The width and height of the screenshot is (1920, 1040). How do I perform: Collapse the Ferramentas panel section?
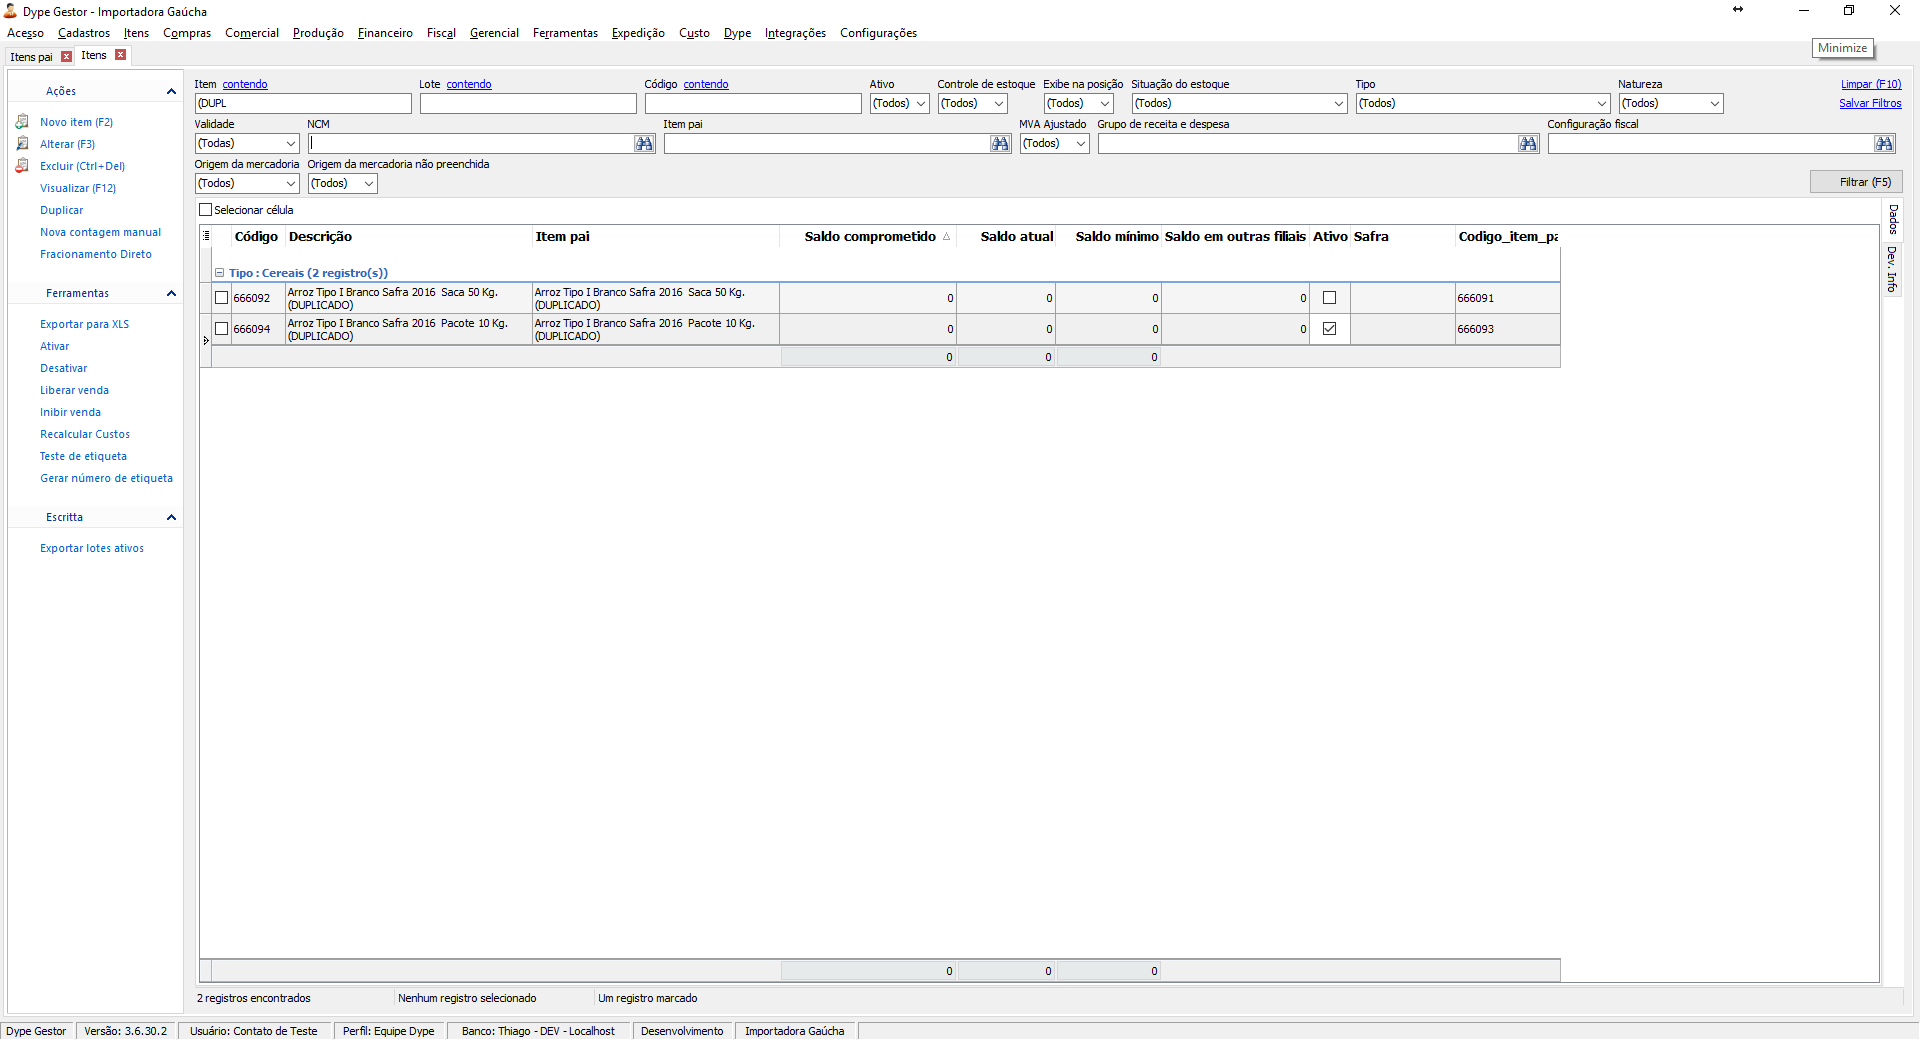pyautogui.click(x=171, y=294)
